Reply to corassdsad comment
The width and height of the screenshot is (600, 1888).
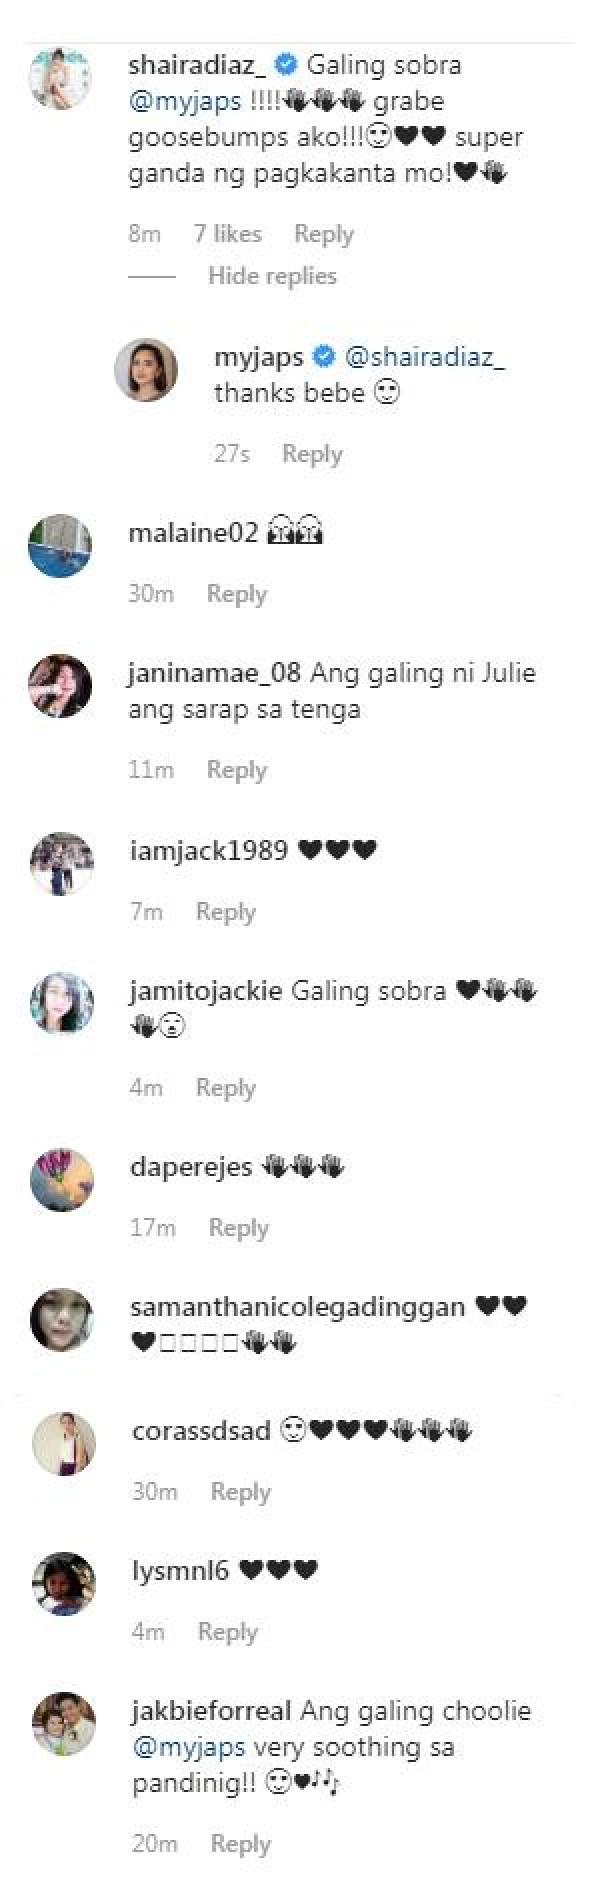(x=241, y=1492)
